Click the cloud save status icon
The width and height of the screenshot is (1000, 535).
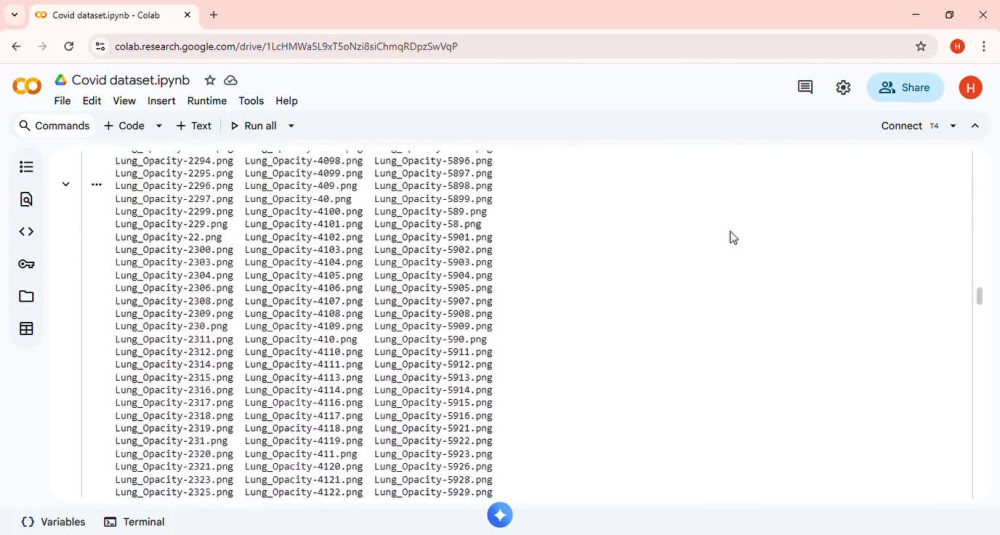point(231,80)
